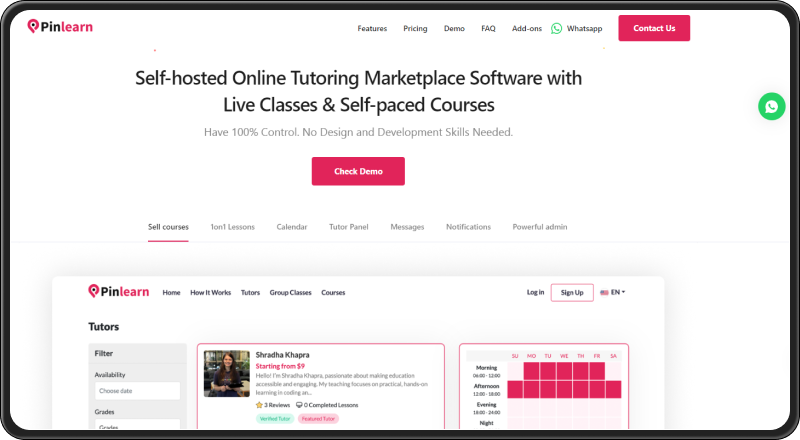
Task: Open the Availability Choose date picker
Action: pyautogui.click(x=137, y=391)
